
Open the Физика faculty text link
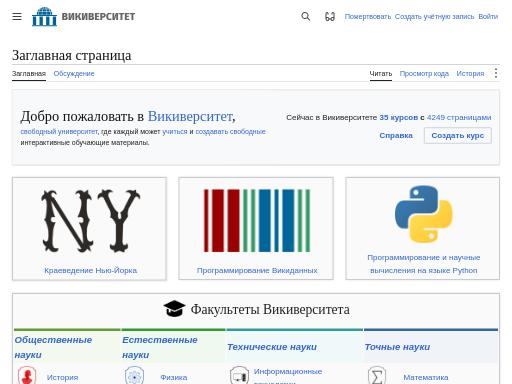174,377
